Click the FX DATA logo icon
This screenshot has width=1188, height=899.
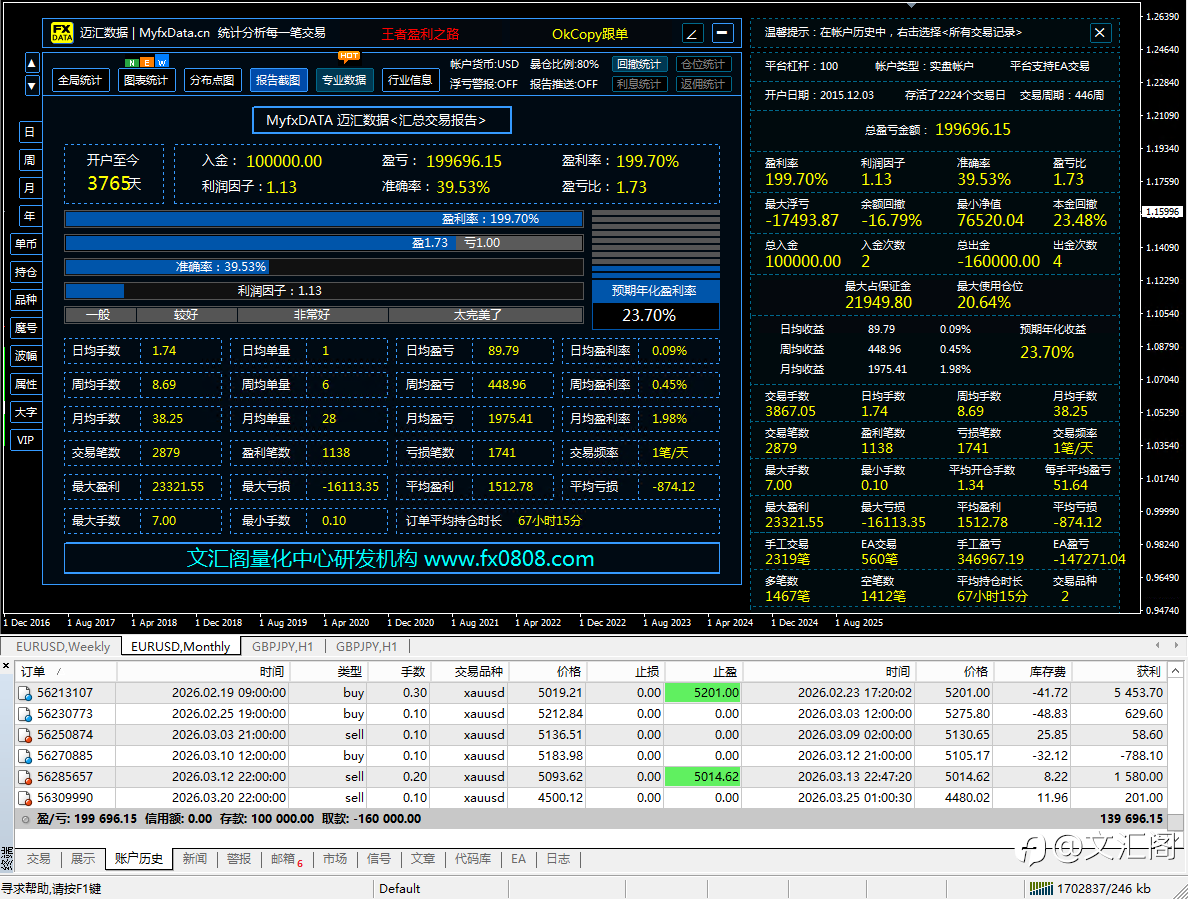click(x=61, y=33)
